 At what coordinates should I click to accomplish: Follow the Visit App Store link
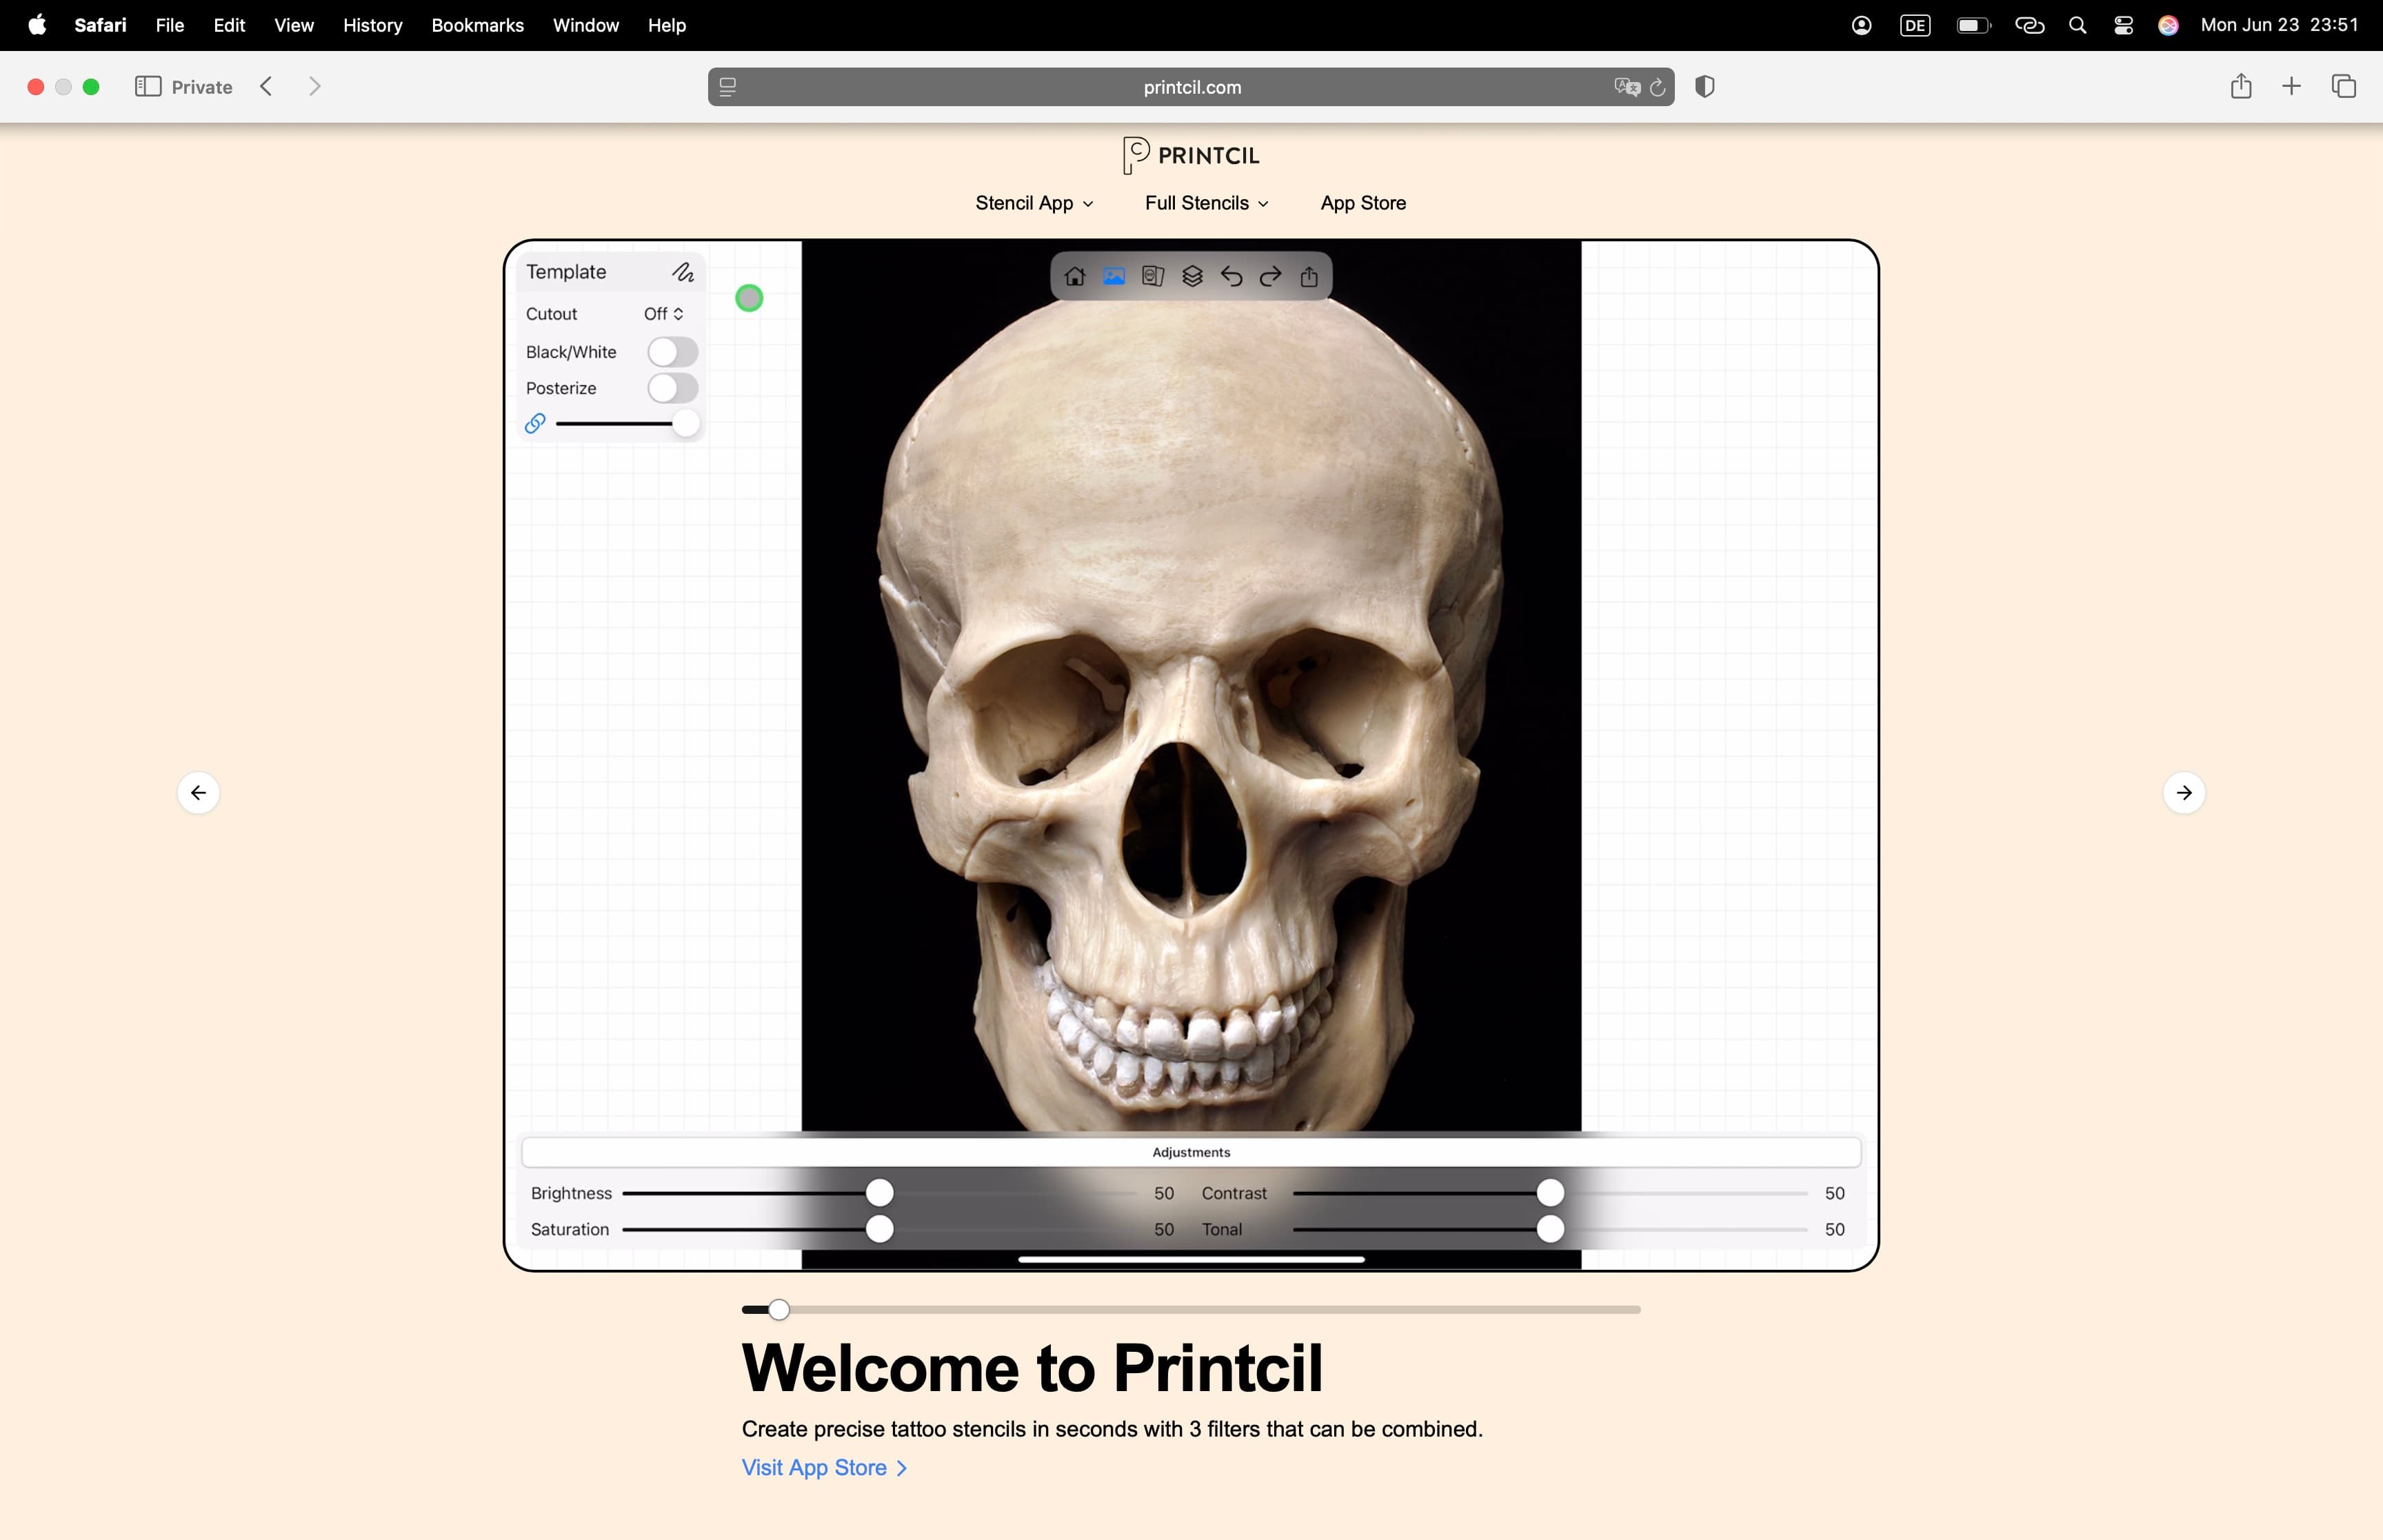[824, 1468]
